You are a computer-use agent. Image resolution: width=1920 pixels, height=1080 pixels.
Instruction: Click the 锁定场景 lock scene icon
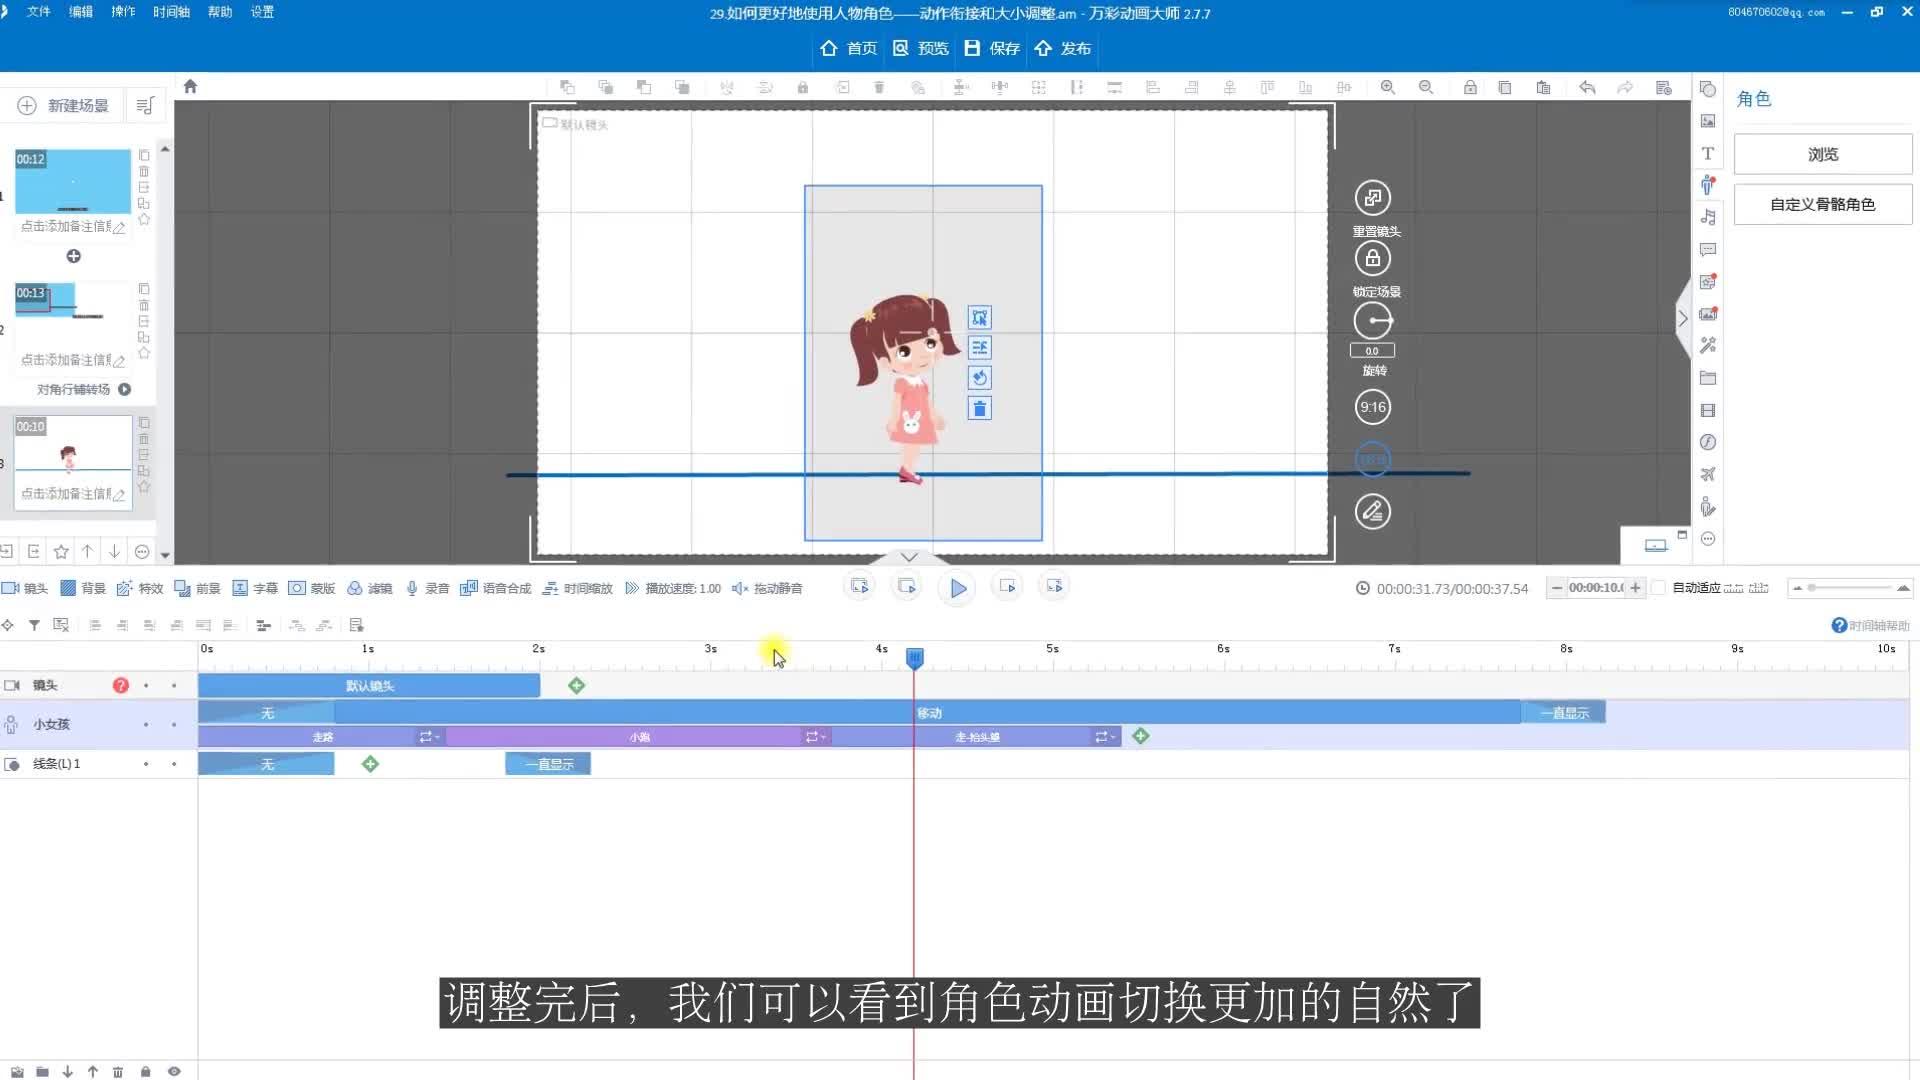click(1372, 259)
